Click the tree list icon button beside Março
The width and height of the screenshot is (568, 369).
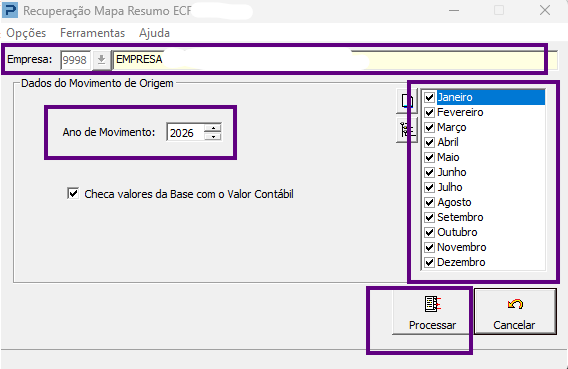pos(407,130)
